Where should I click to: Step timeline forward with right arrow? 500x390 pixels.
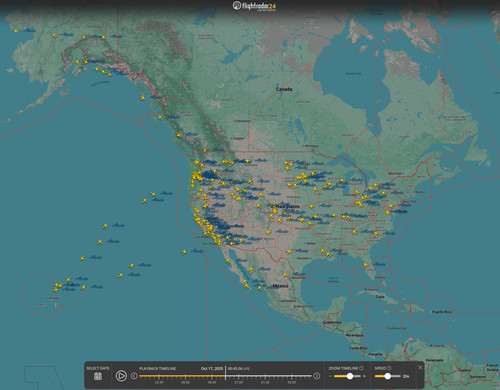(317, 376)
